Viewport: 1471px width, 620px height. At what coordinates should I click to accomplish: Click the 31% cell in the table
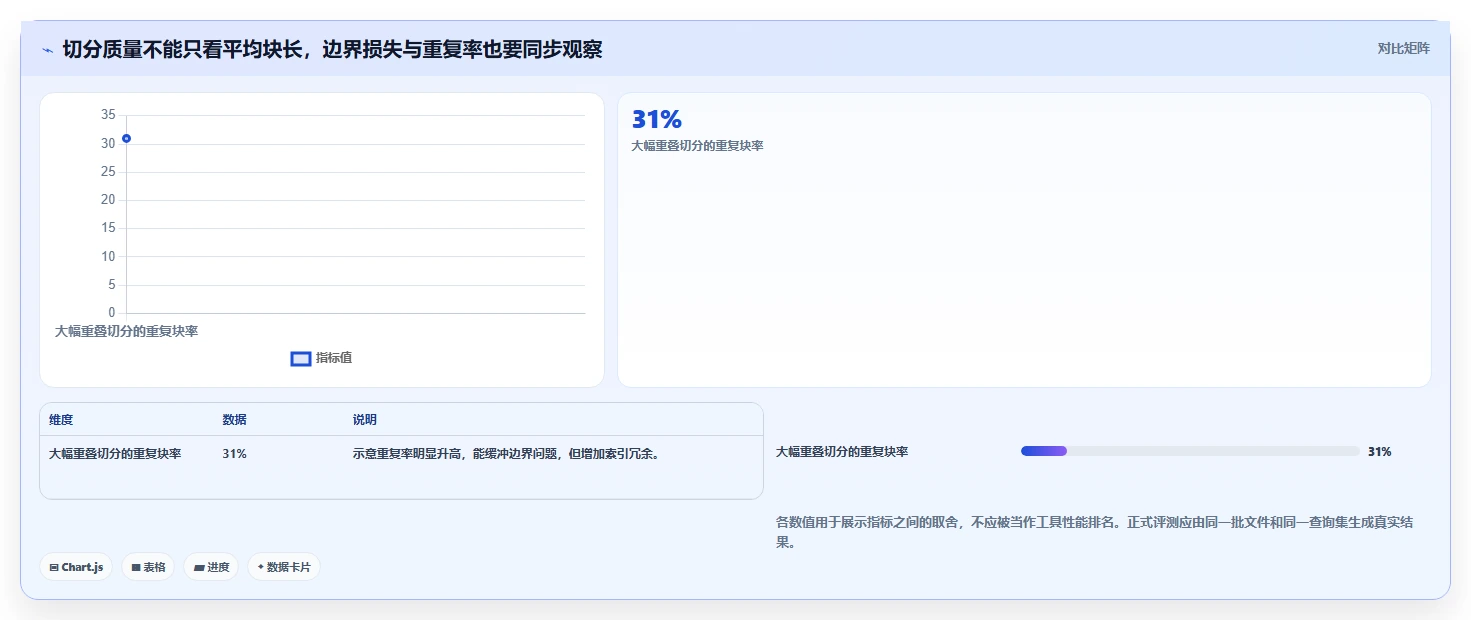point(234,454)
